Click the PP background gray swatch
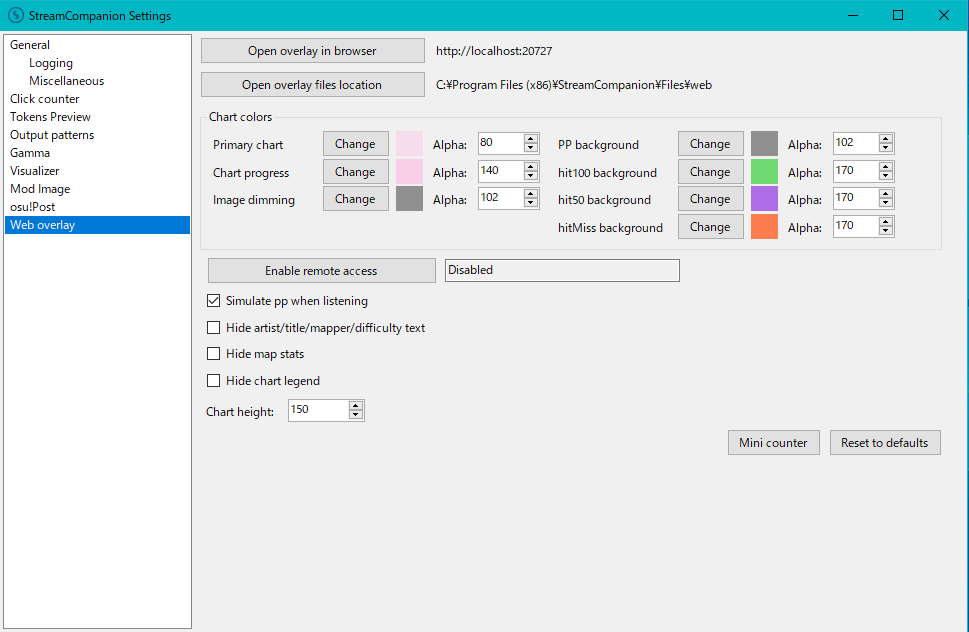Screen dimensions: 969x632 coord(764,143)
